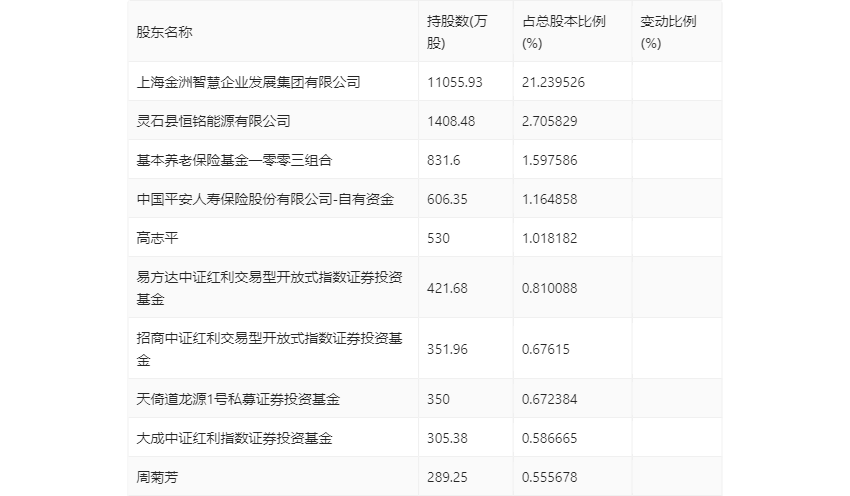Select the percentage 0.555678
Viewport: 850px width, 496px height.
coord(550,477)
